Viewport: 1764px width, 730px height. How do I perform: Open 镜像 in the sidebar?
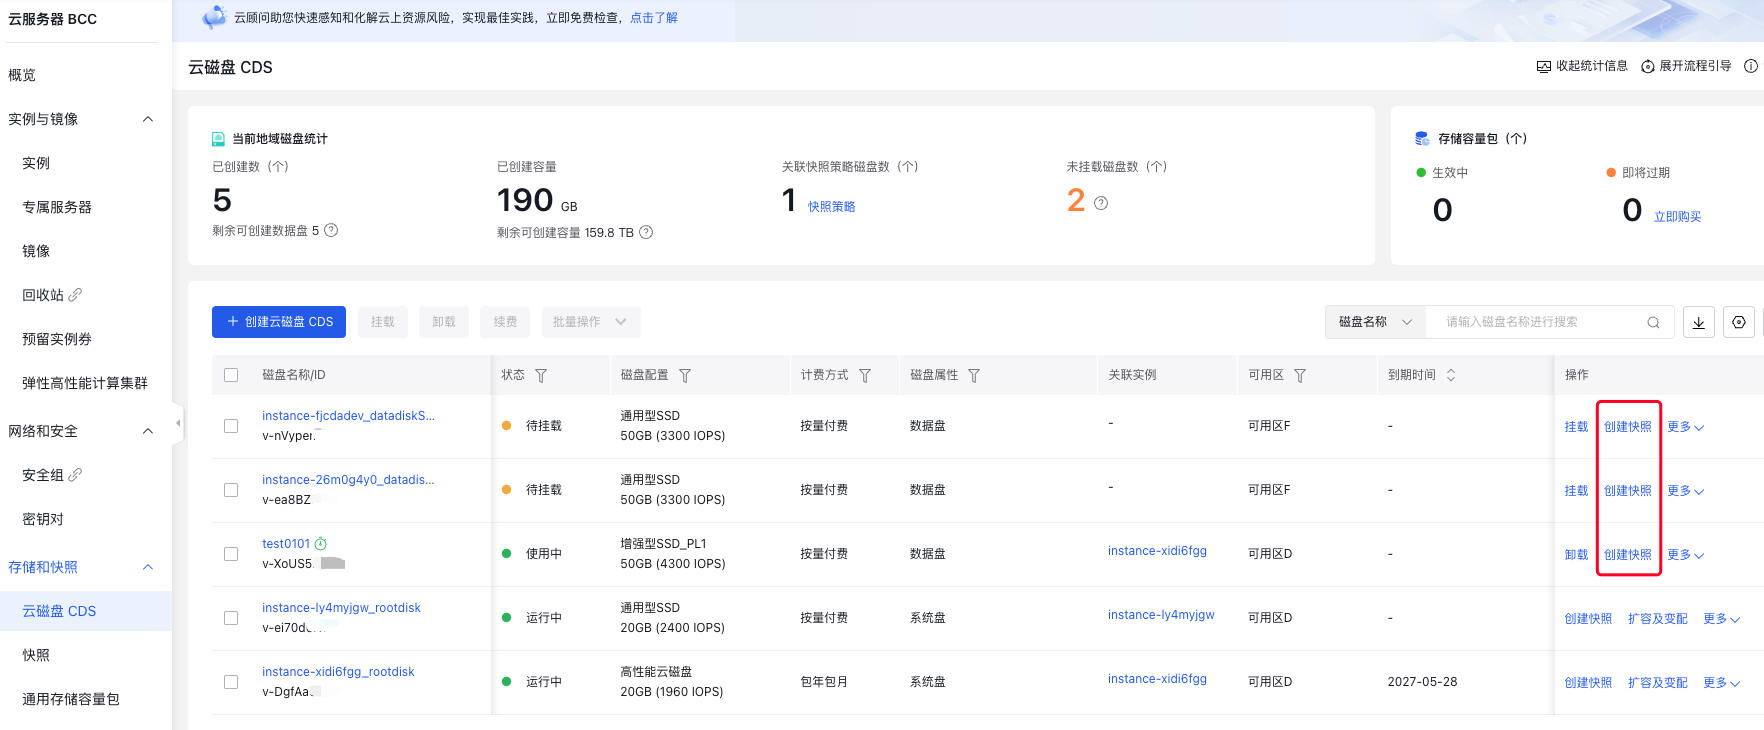36,251
